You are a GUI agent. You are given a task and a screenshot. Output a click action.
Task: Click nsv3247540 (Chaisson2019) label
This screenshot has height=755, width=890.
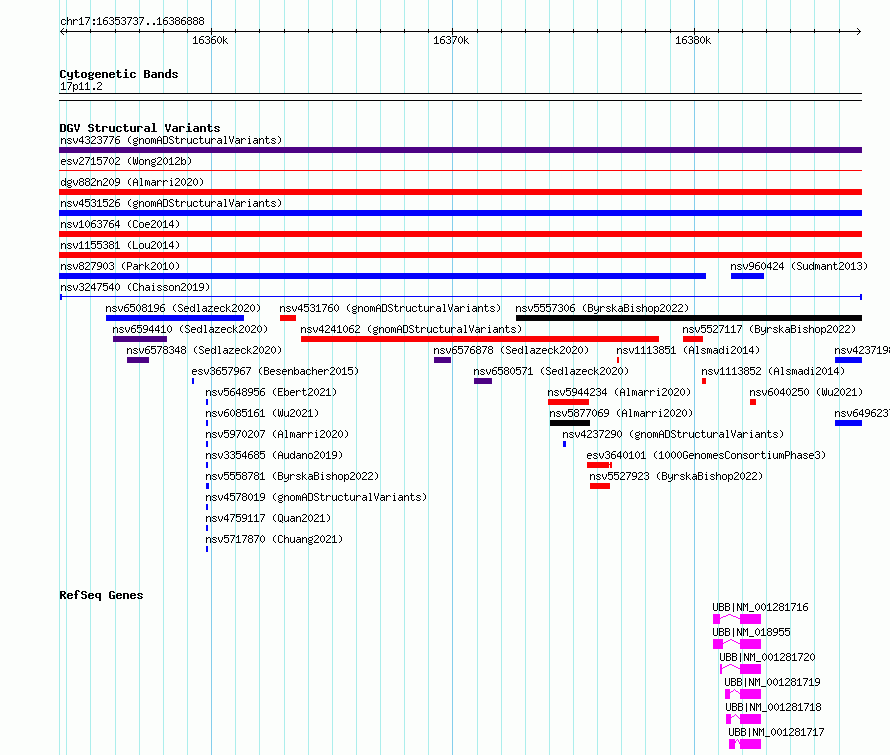(135, 287)
